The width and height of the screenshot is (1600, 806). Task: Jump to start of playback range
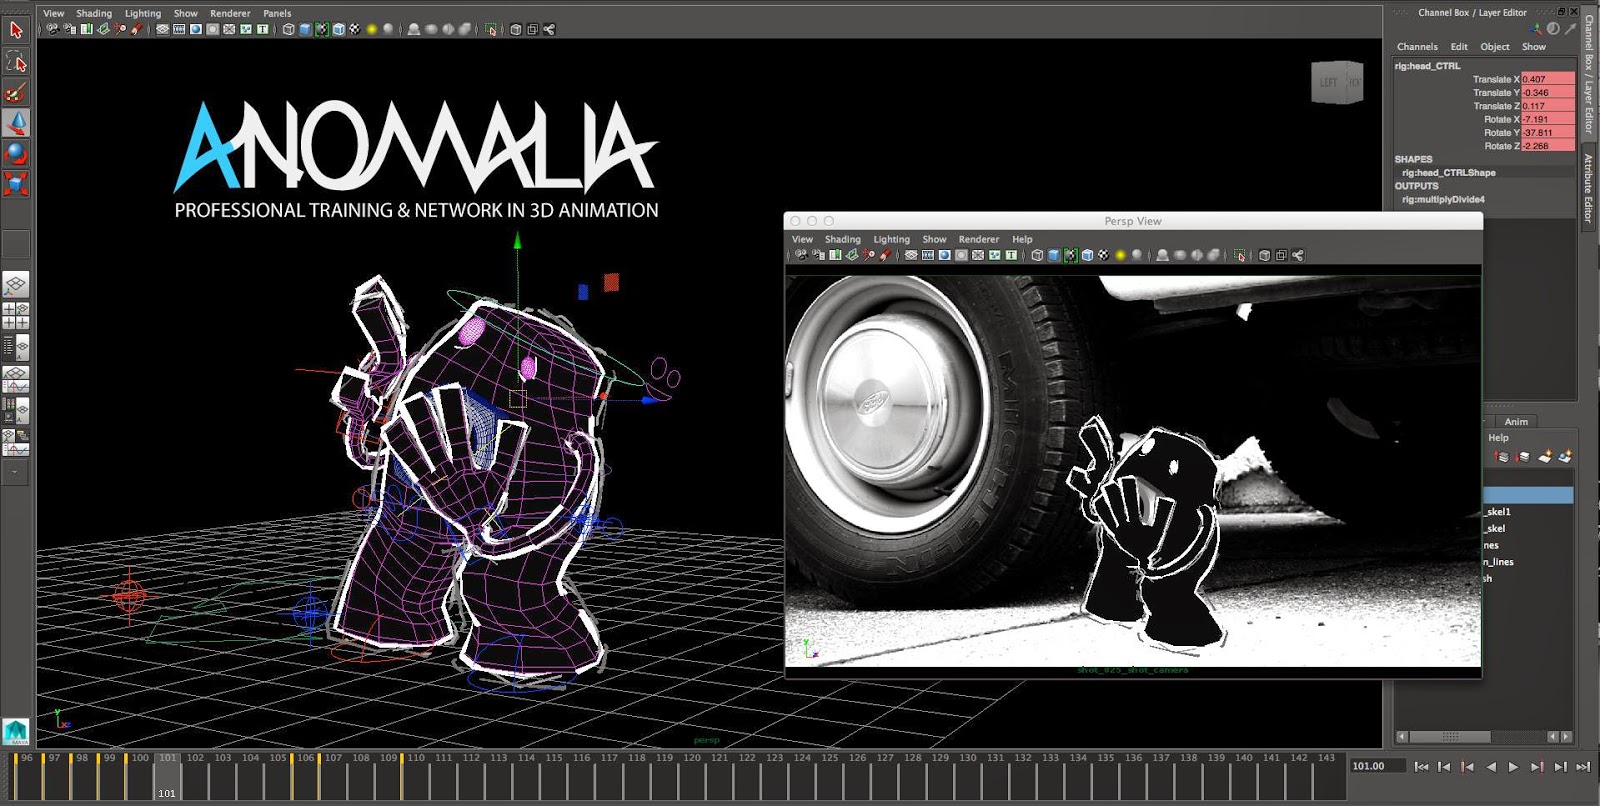pos(1421,767)
